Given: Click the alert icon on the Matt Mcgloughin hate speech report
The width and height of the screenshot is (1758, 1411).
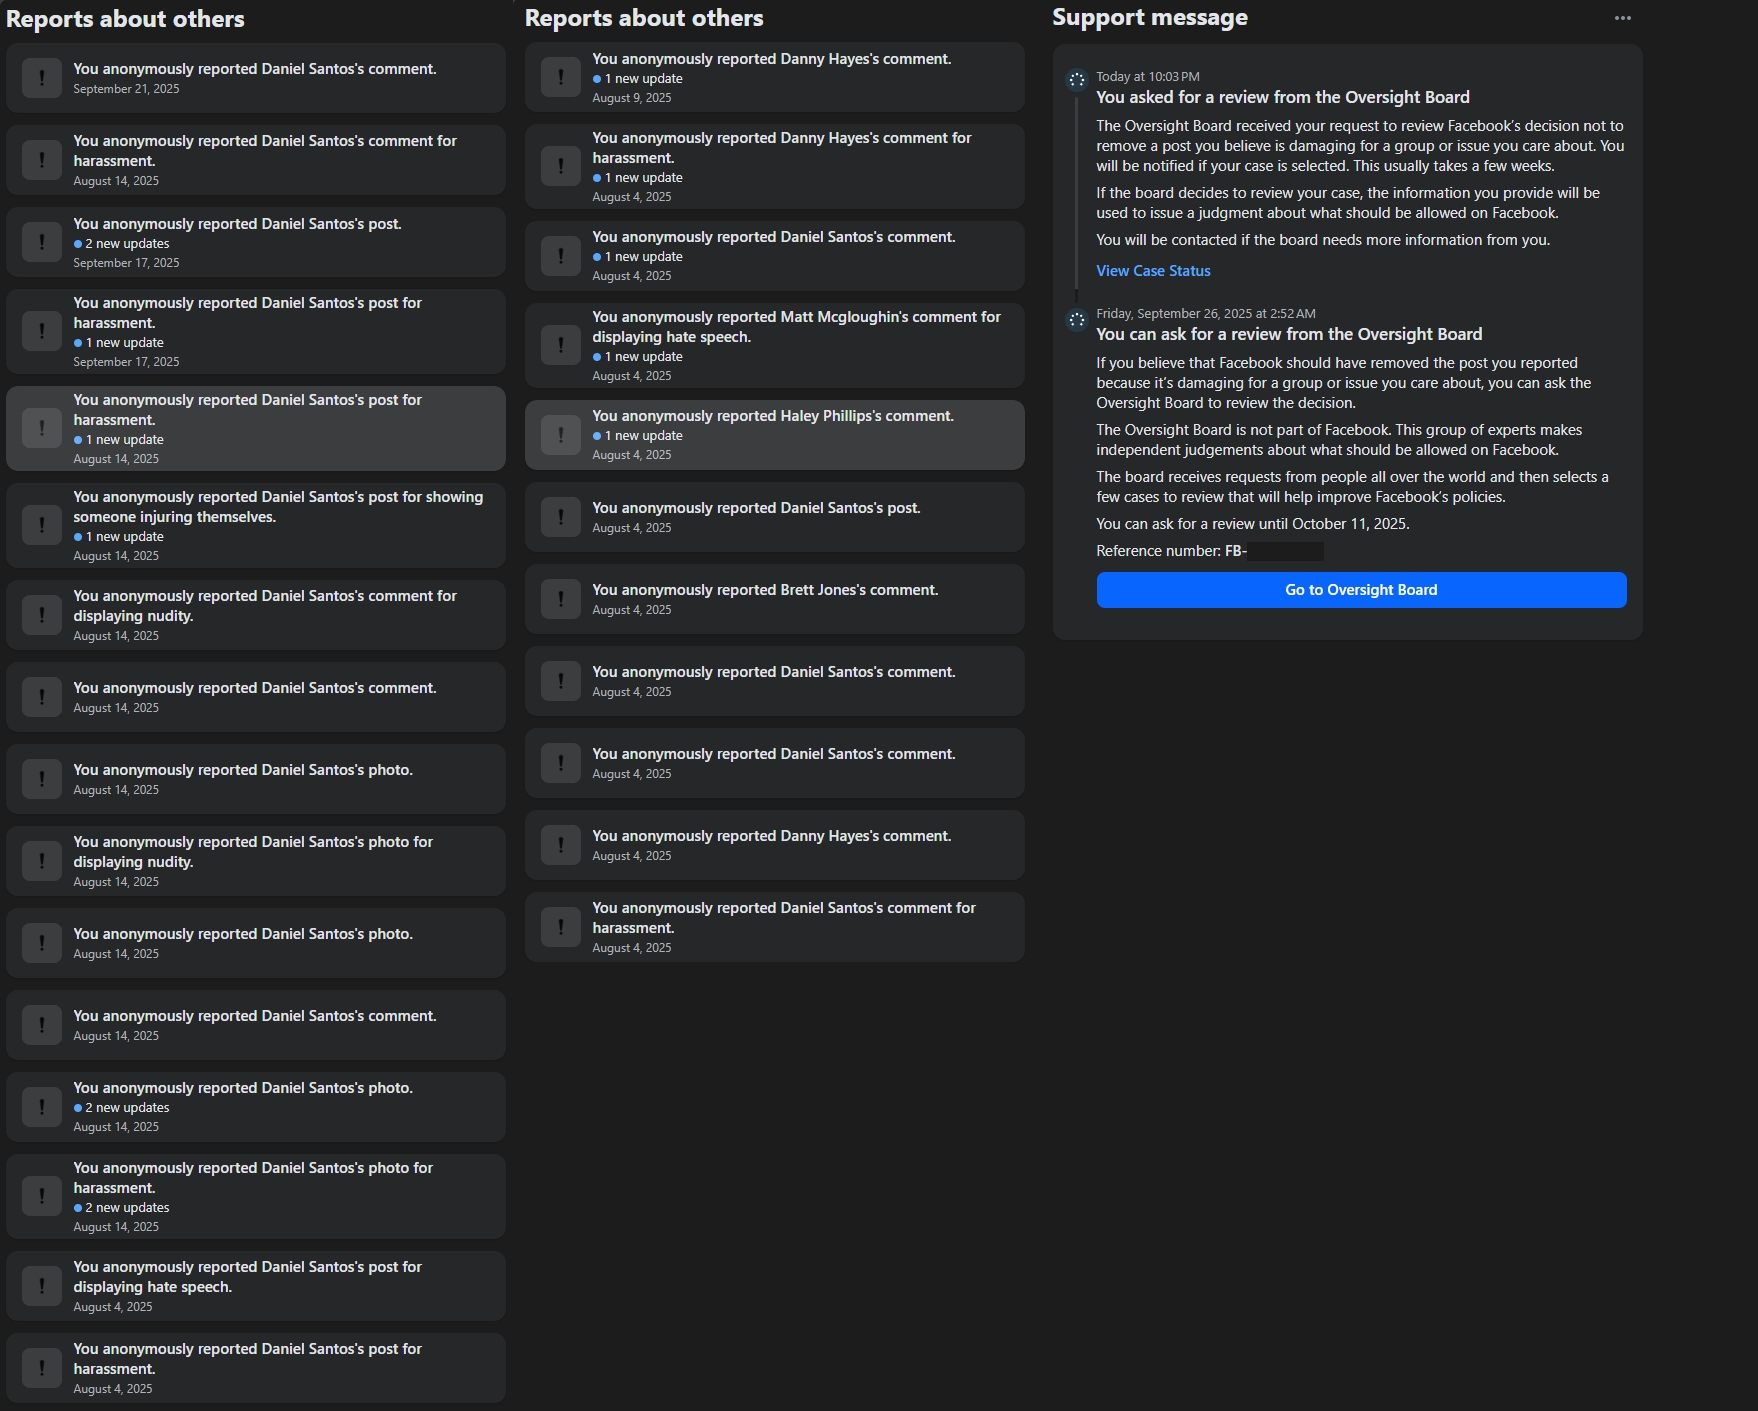Looking at the screenshot, I should pyautogui.click(x=561, y=345).
